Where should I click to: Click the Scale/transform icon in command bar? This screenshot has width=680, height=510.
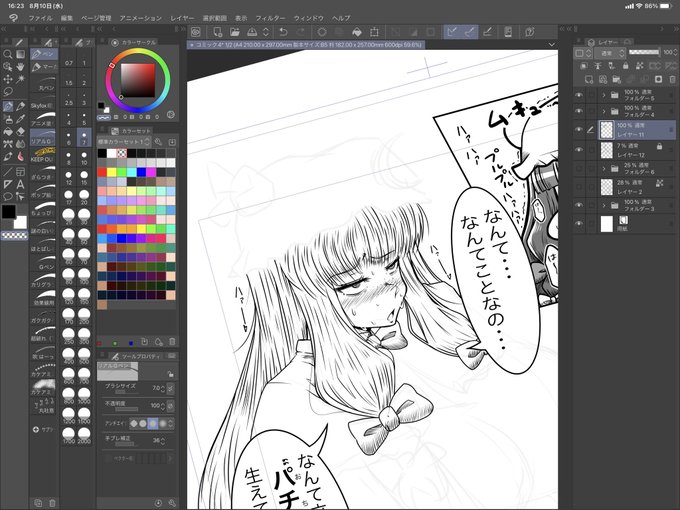pos(374,32)
